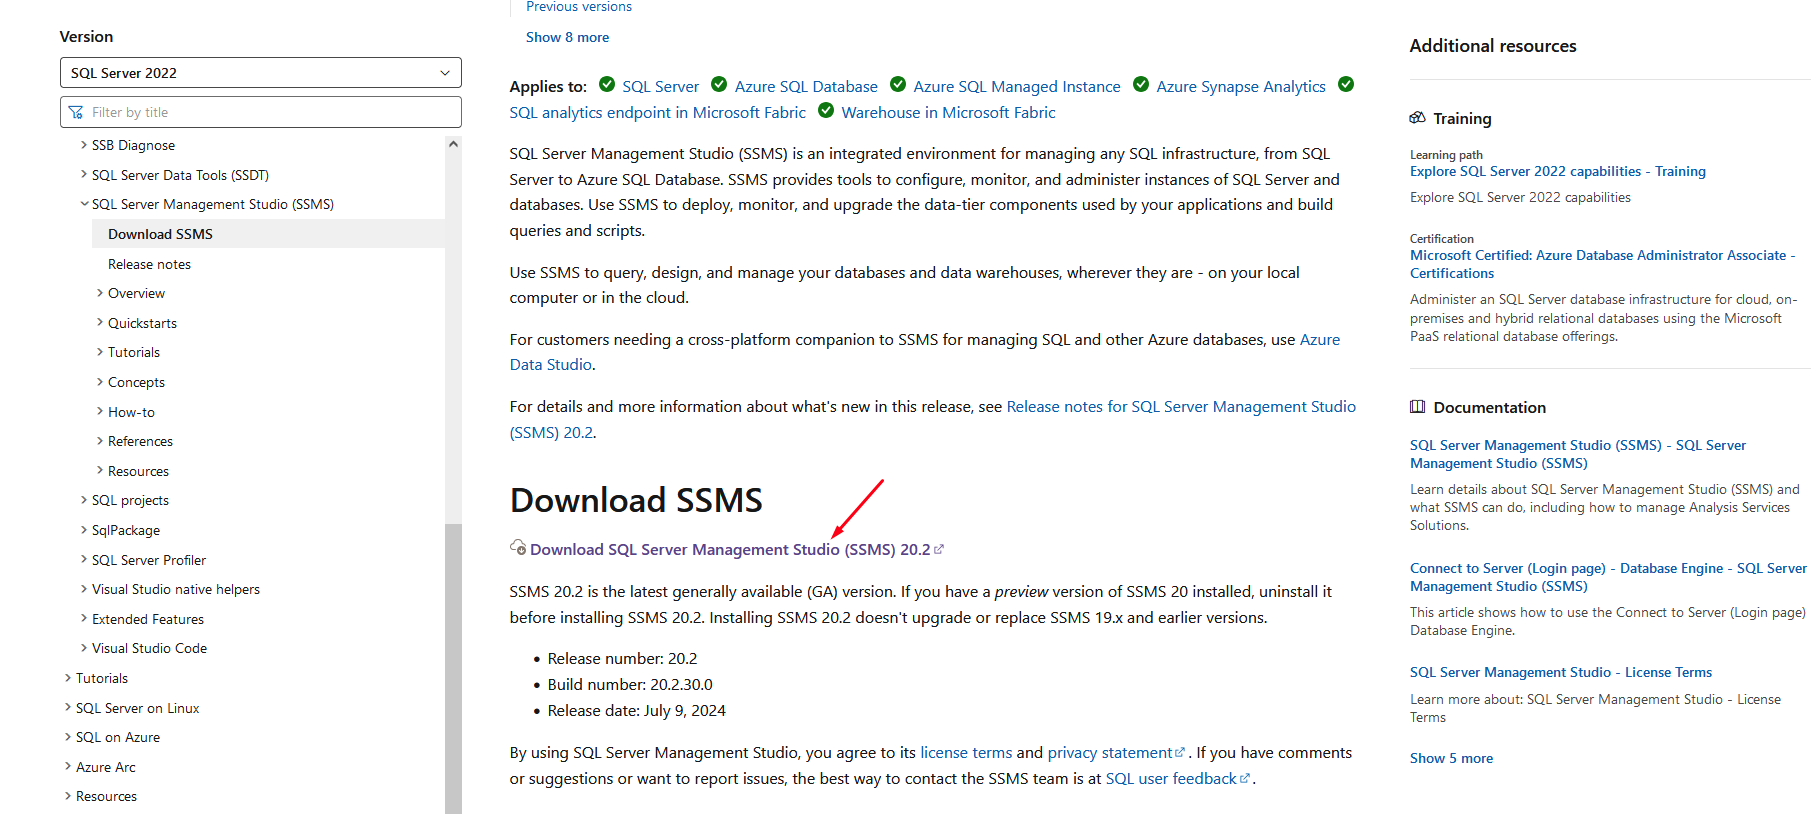Viewport: 1812px width, 814px height.
Task: Open Azure Arc tree item
Action: pos(106,767)
